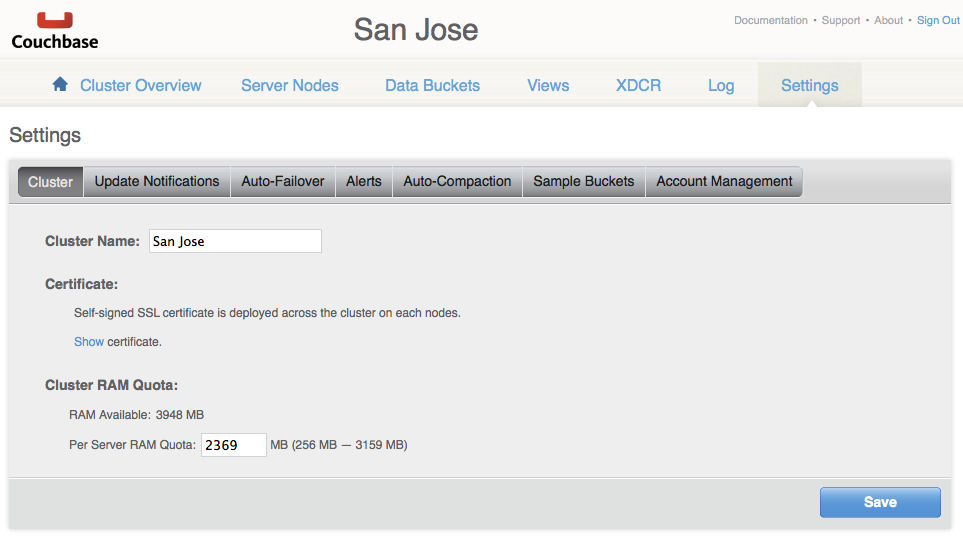Image resolution: width=963 pixels, height=540 pixels.
Task: Go to the Account Management tab
Action: (724, 182)
